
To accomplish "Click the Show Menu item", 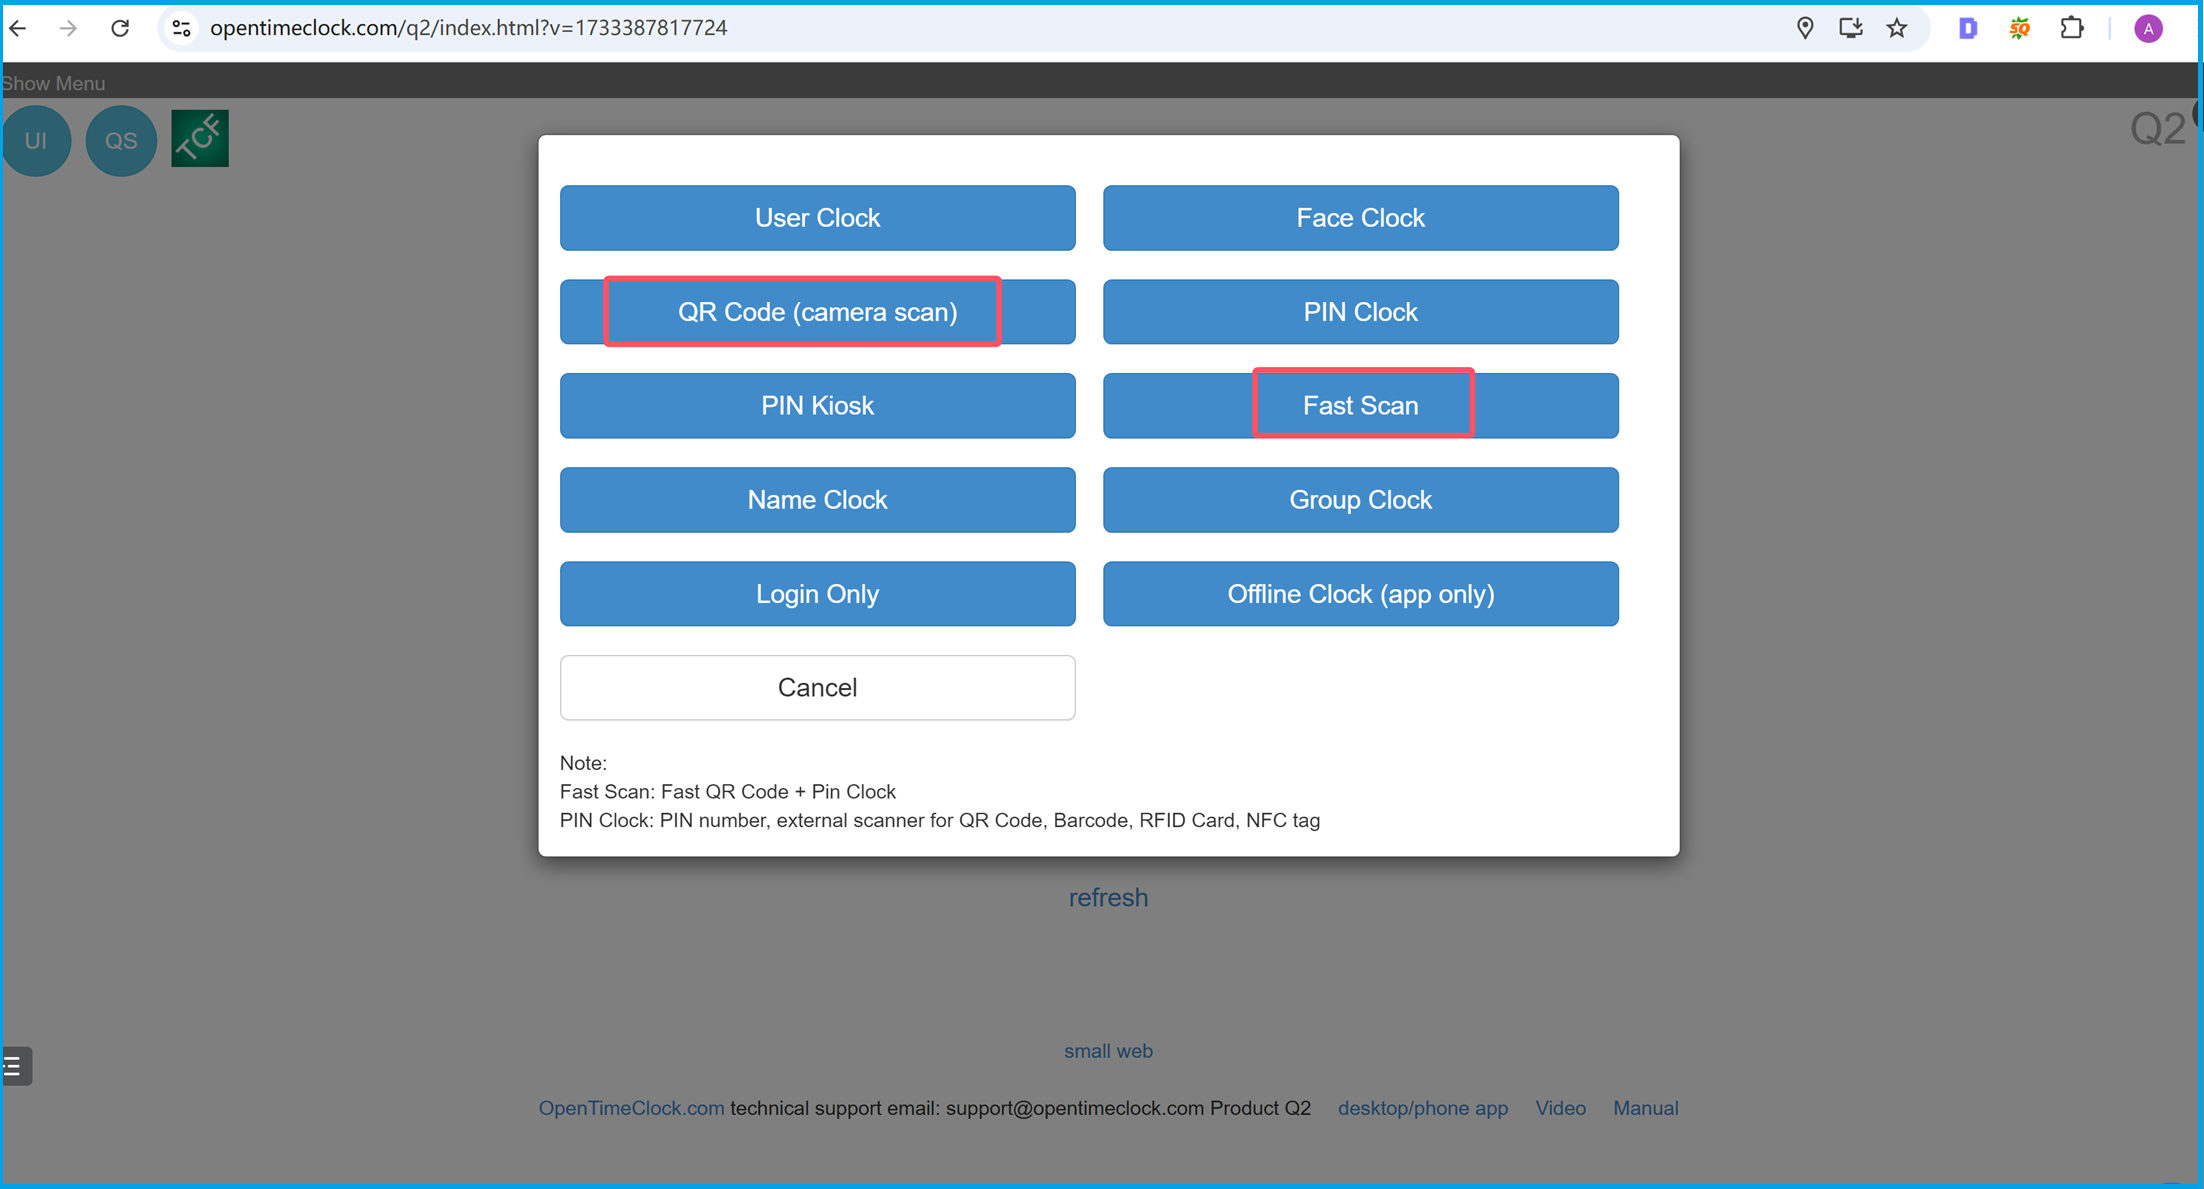I will click(x=54, y=82).
